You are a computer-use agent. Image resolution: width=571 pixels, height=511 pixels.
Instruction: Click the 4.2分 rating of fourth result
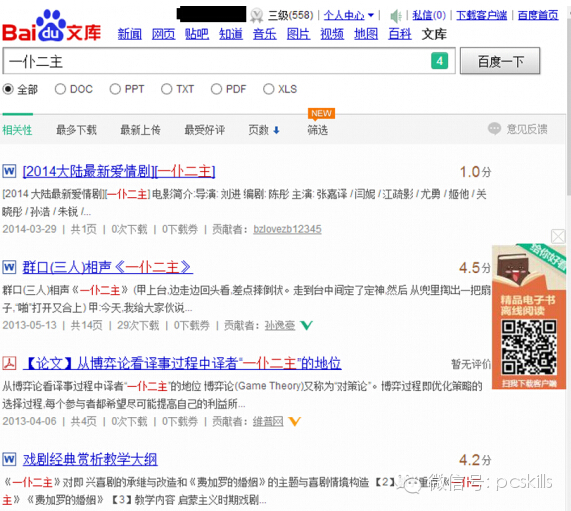(x=475, y=460)
